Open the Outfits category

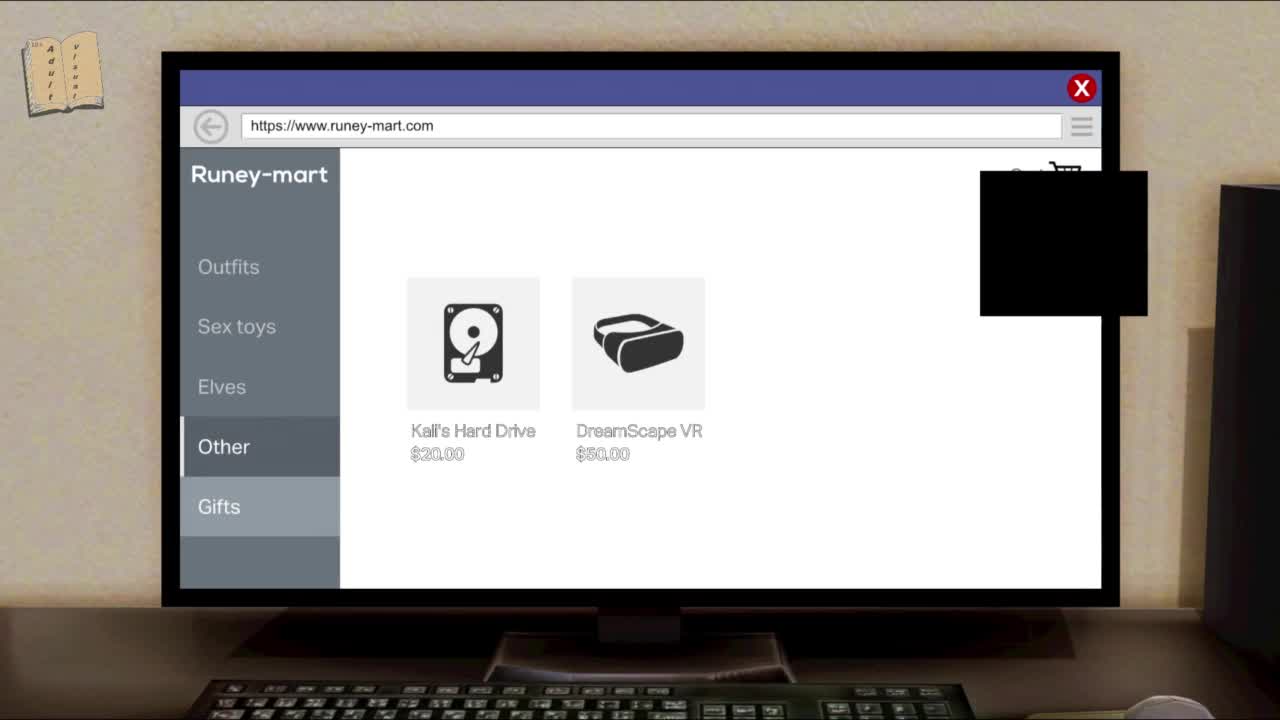coord(228,267)
